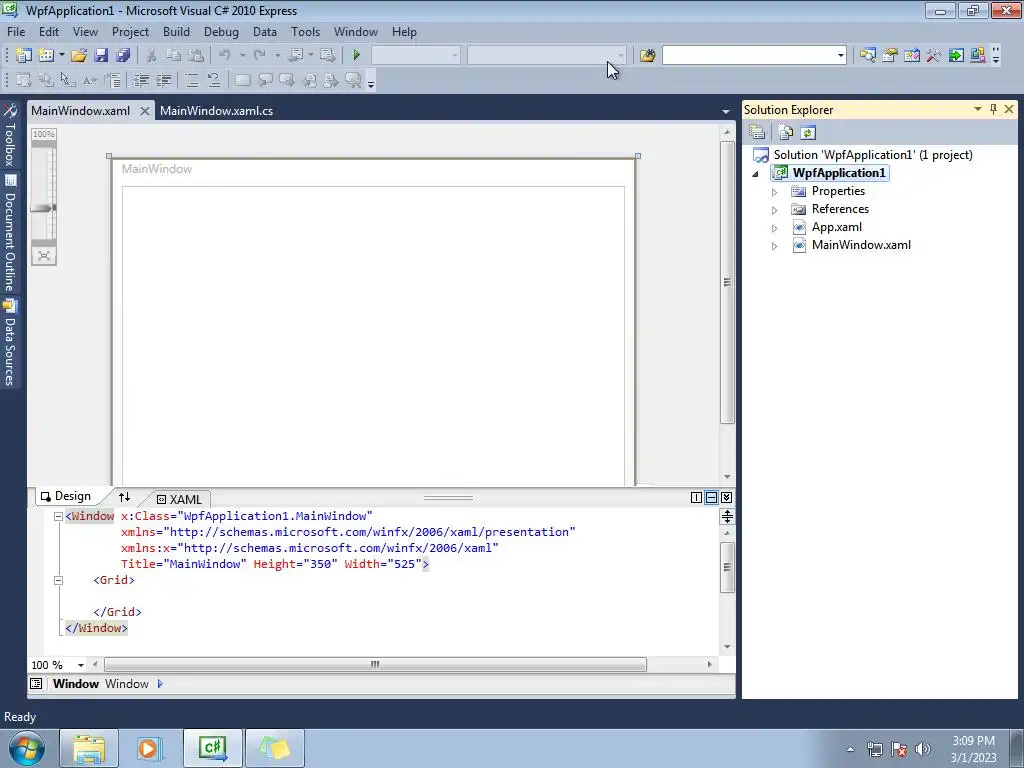Click the Decrease Indent icon
Image resolution: width=1024 pixels, height=768 pixels.
tap(141, 80)
